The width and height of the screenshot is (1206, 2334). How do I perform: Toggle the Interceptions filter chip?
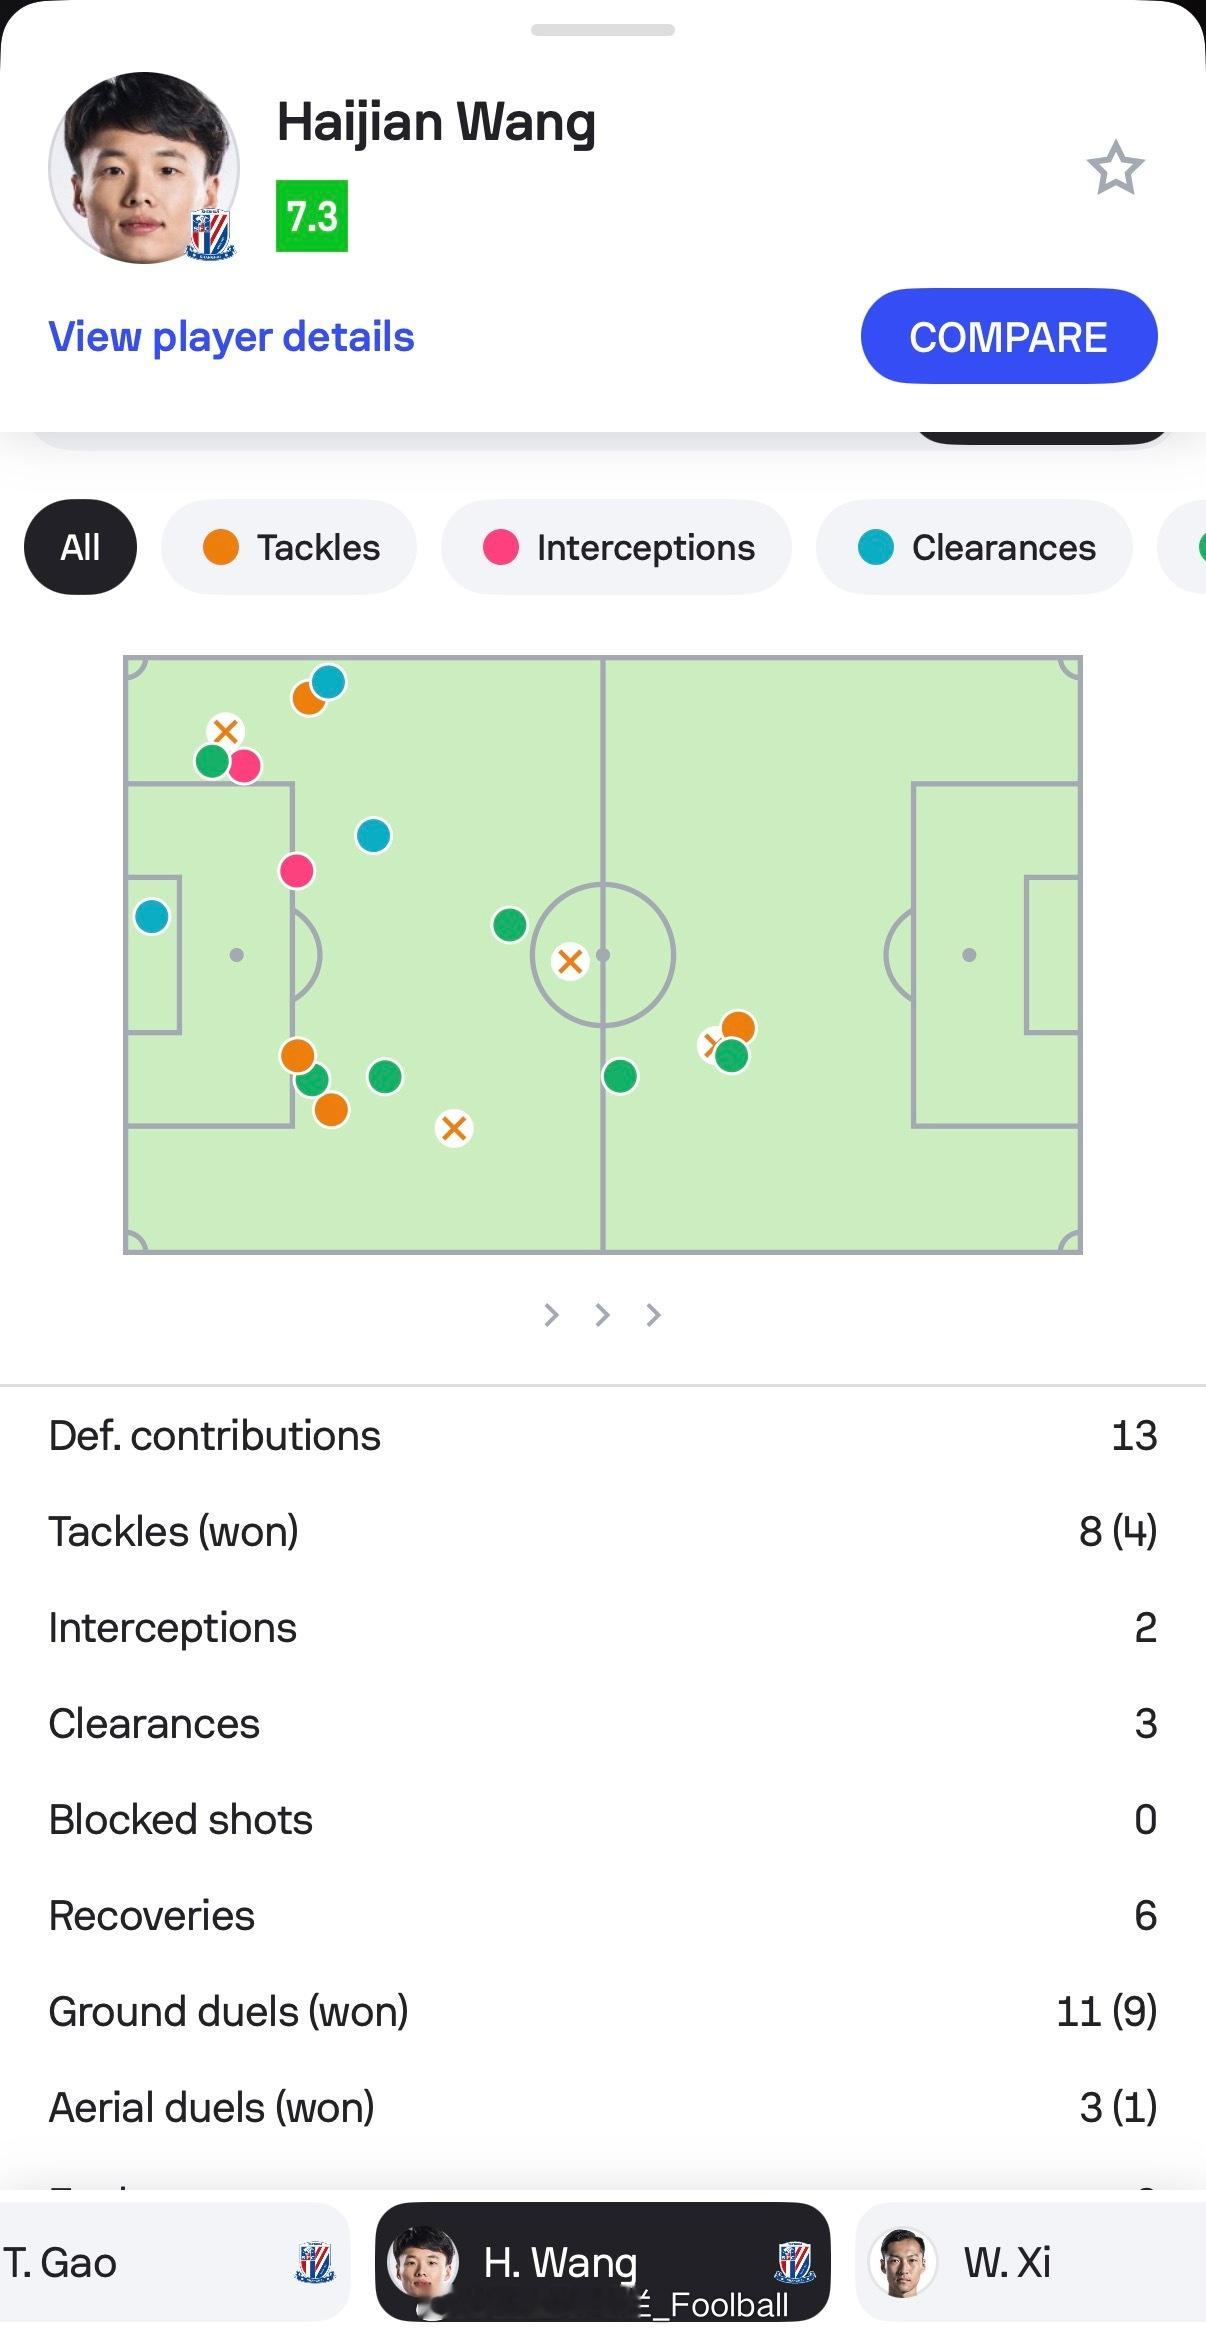pos(616,547)
